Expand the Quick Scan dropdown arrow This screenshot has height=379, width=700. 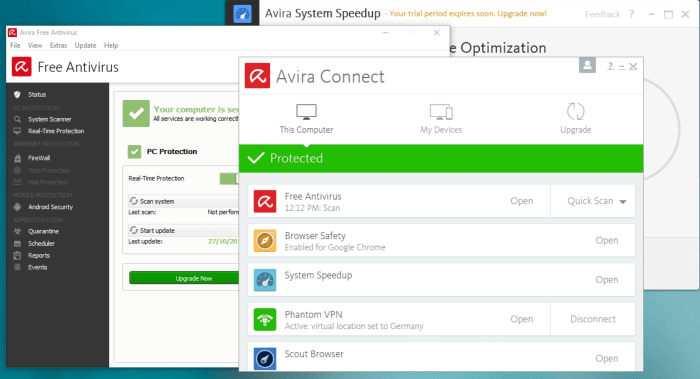623,202
